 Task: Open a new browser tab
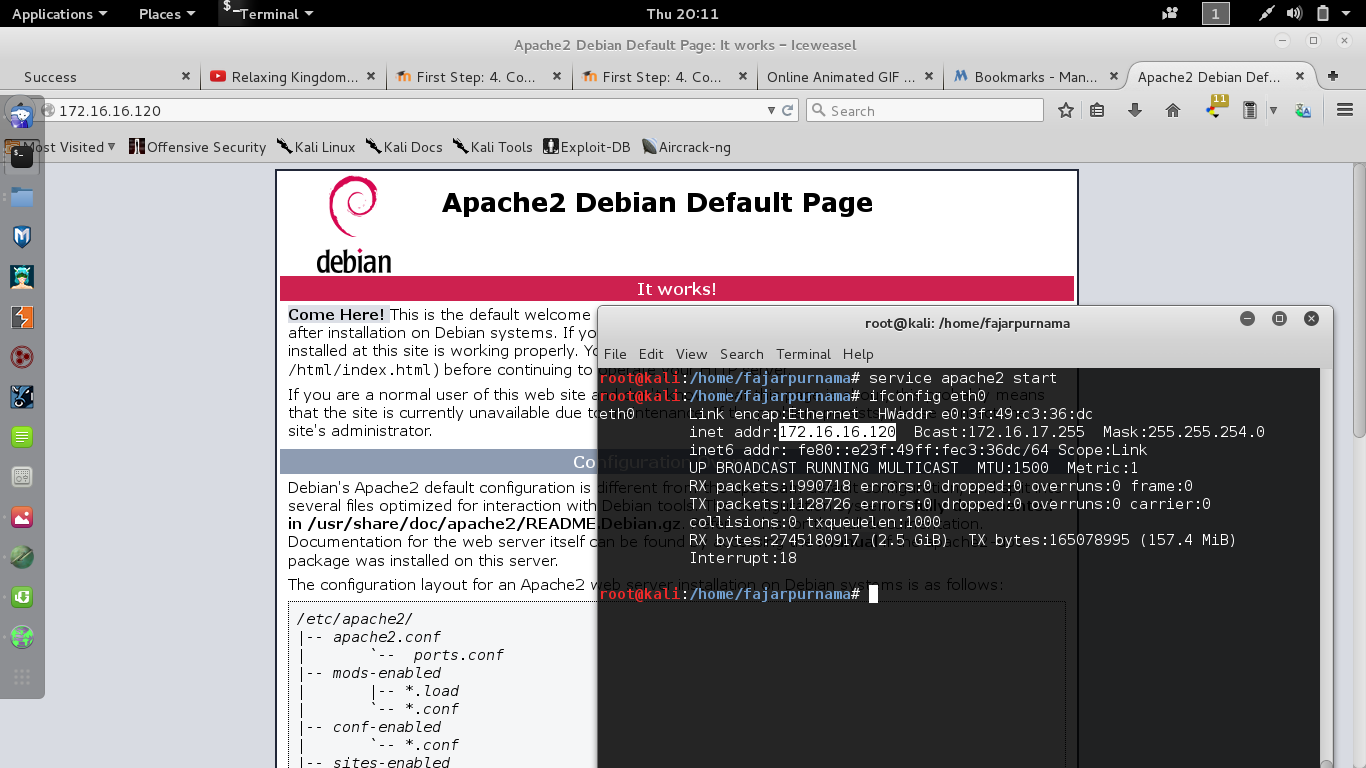[x=1332, y=76]
